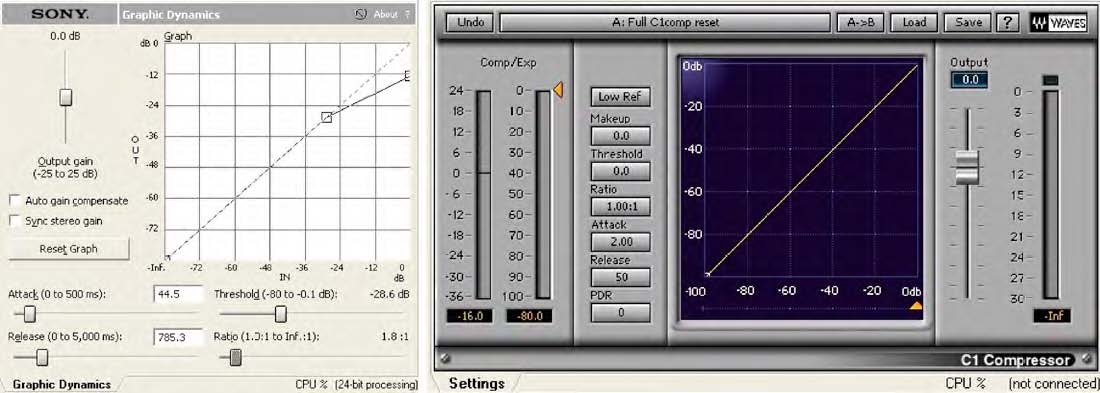Toggle Sync stereo gain checkbox
The image size is (1100, 393).
[x=15, y=221]
